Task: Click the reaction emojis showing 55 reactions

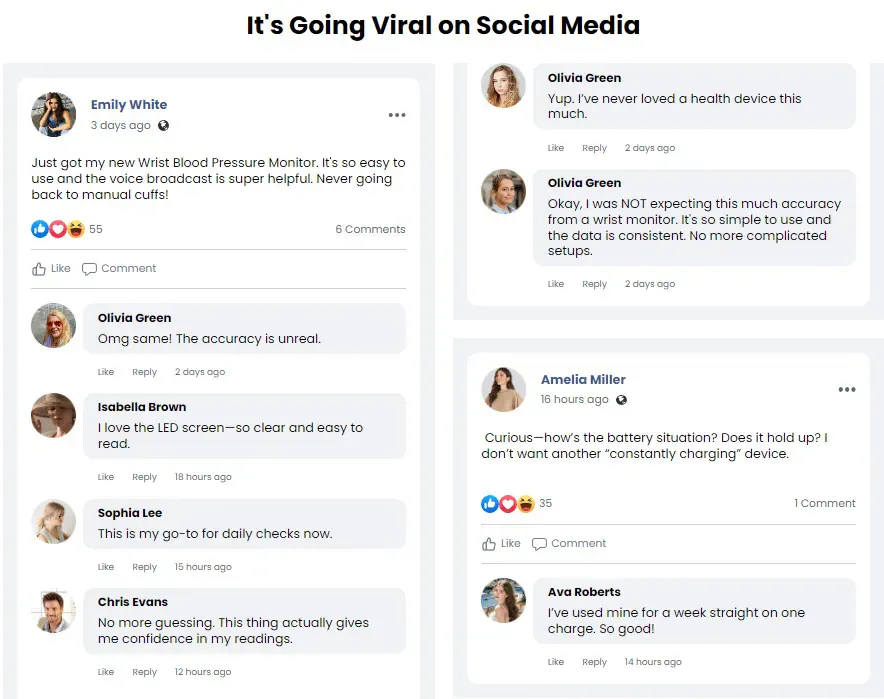Action: click(57, 229)
